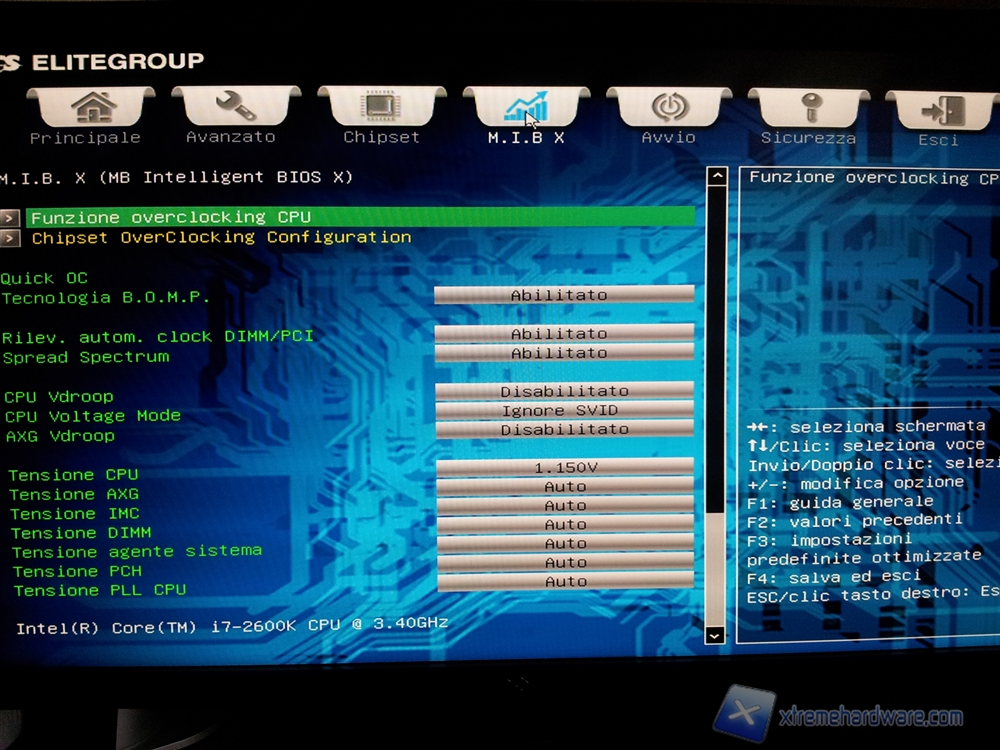Click the Esci exit door icon

pos(942,110)
